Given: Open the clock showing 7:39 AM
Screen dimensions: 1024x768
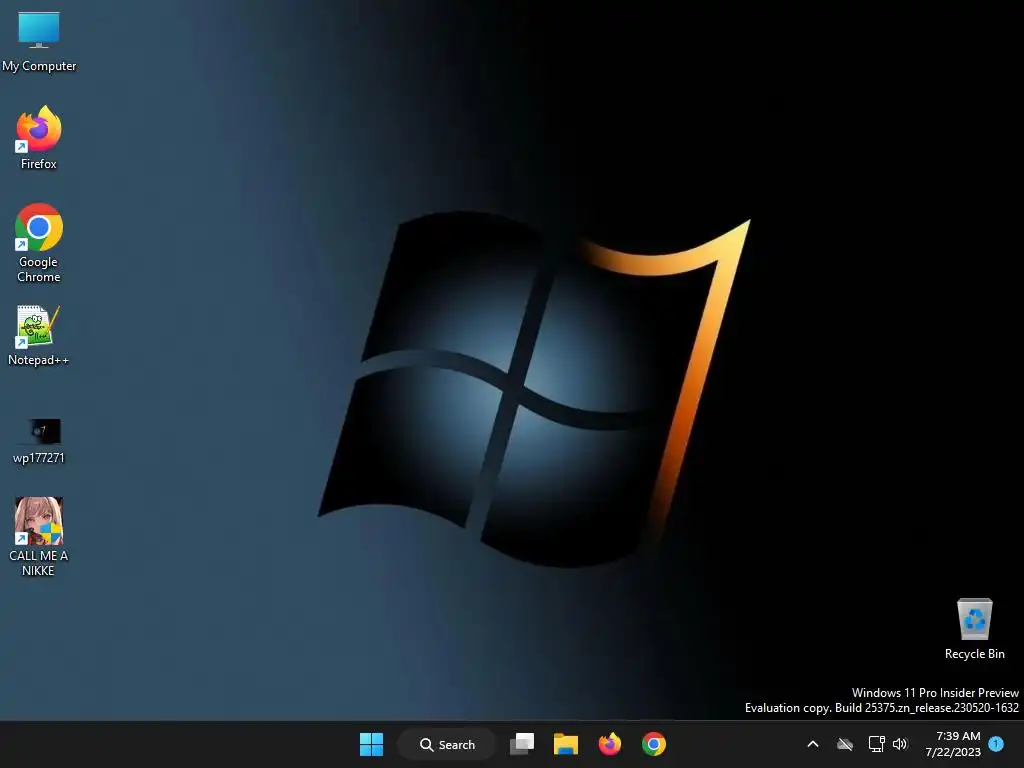Looking at the screenshot, I should pyautogui.click(x=953, y=744).
